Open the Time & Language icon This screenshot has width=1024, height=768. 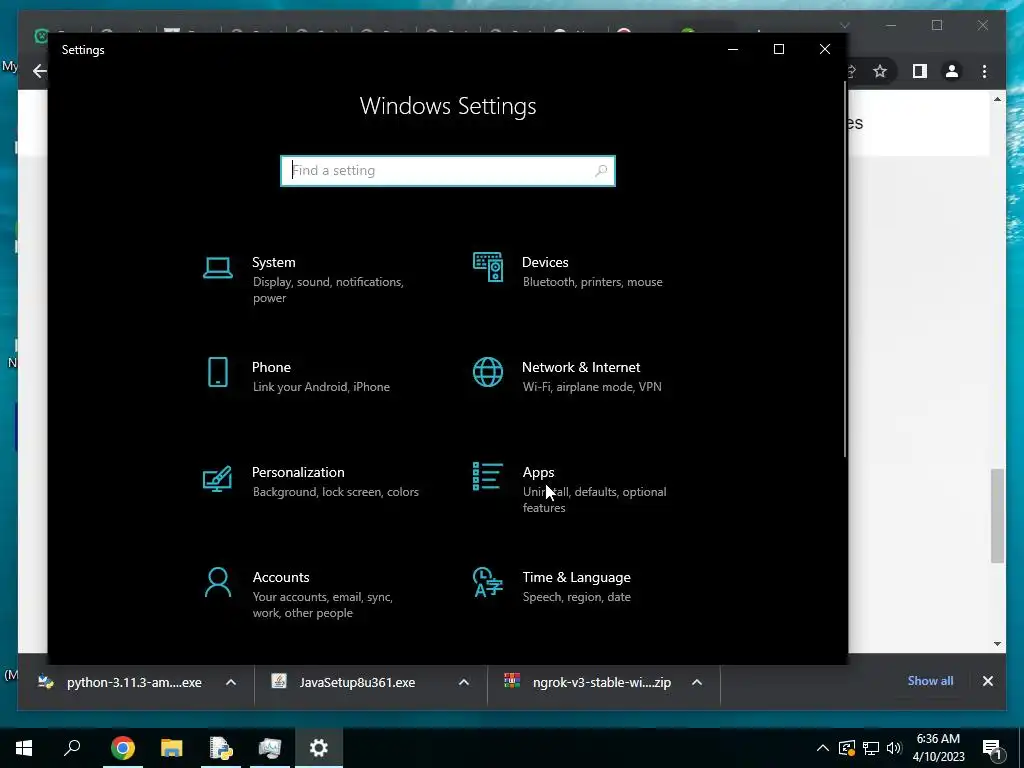tap(488, 583)
